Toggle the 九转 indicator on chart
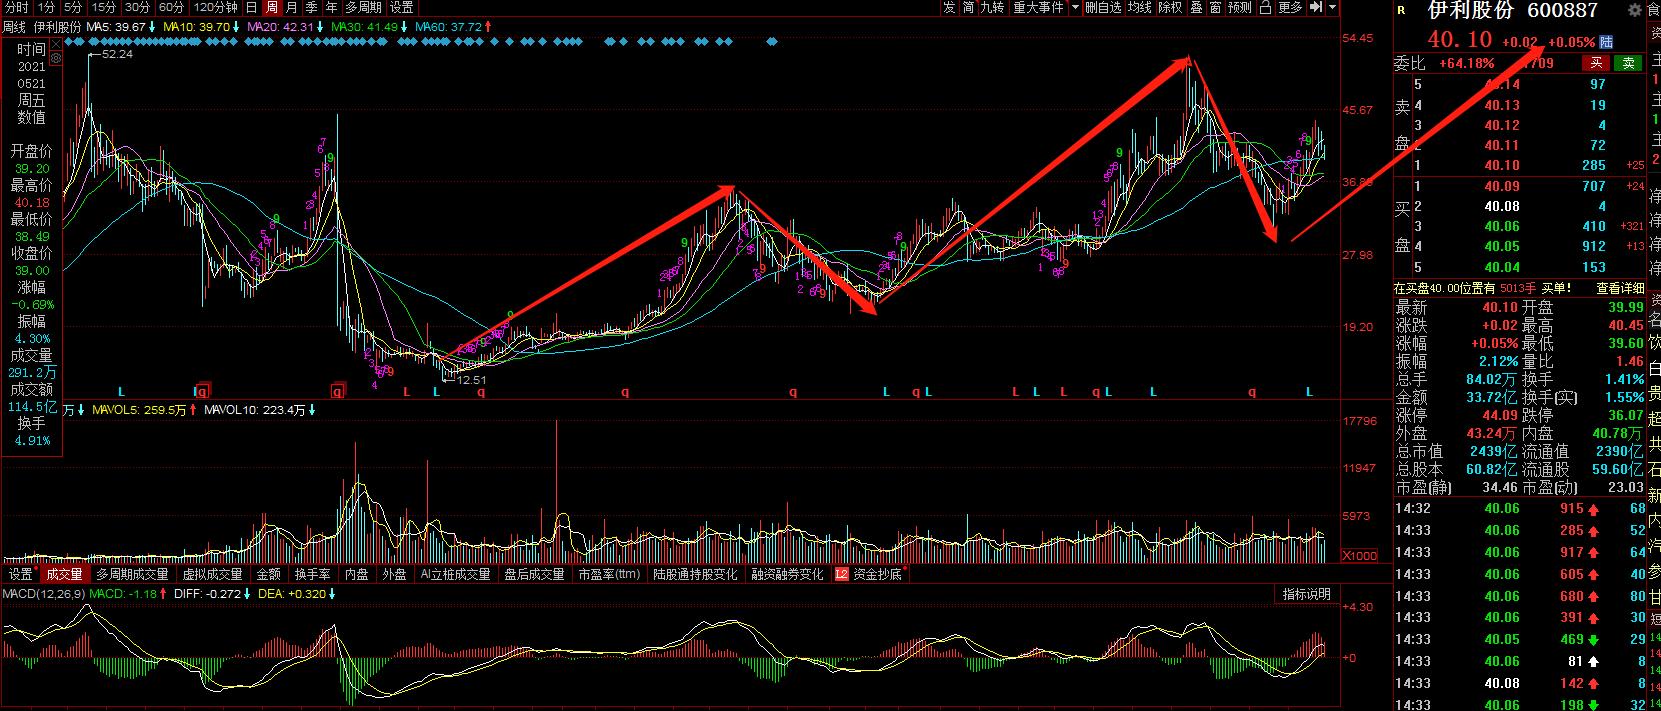 click(991, 8)
